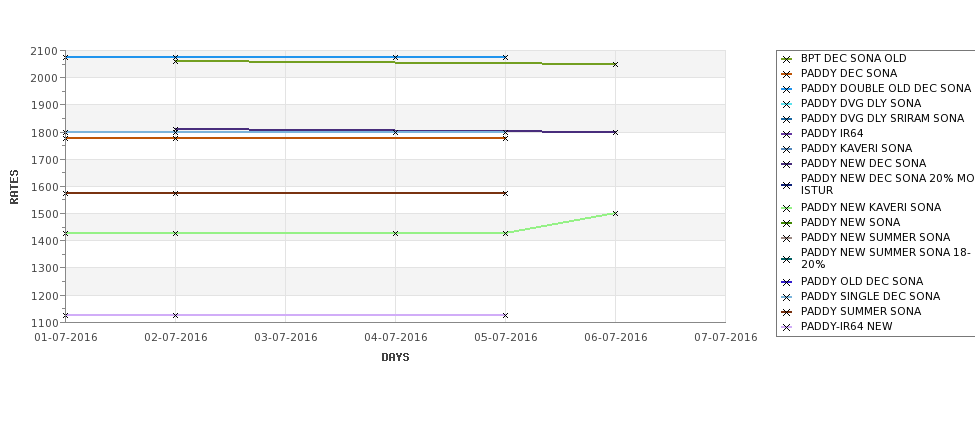Click the PADDY SUMMER SONA legend marker

point(787,312)
